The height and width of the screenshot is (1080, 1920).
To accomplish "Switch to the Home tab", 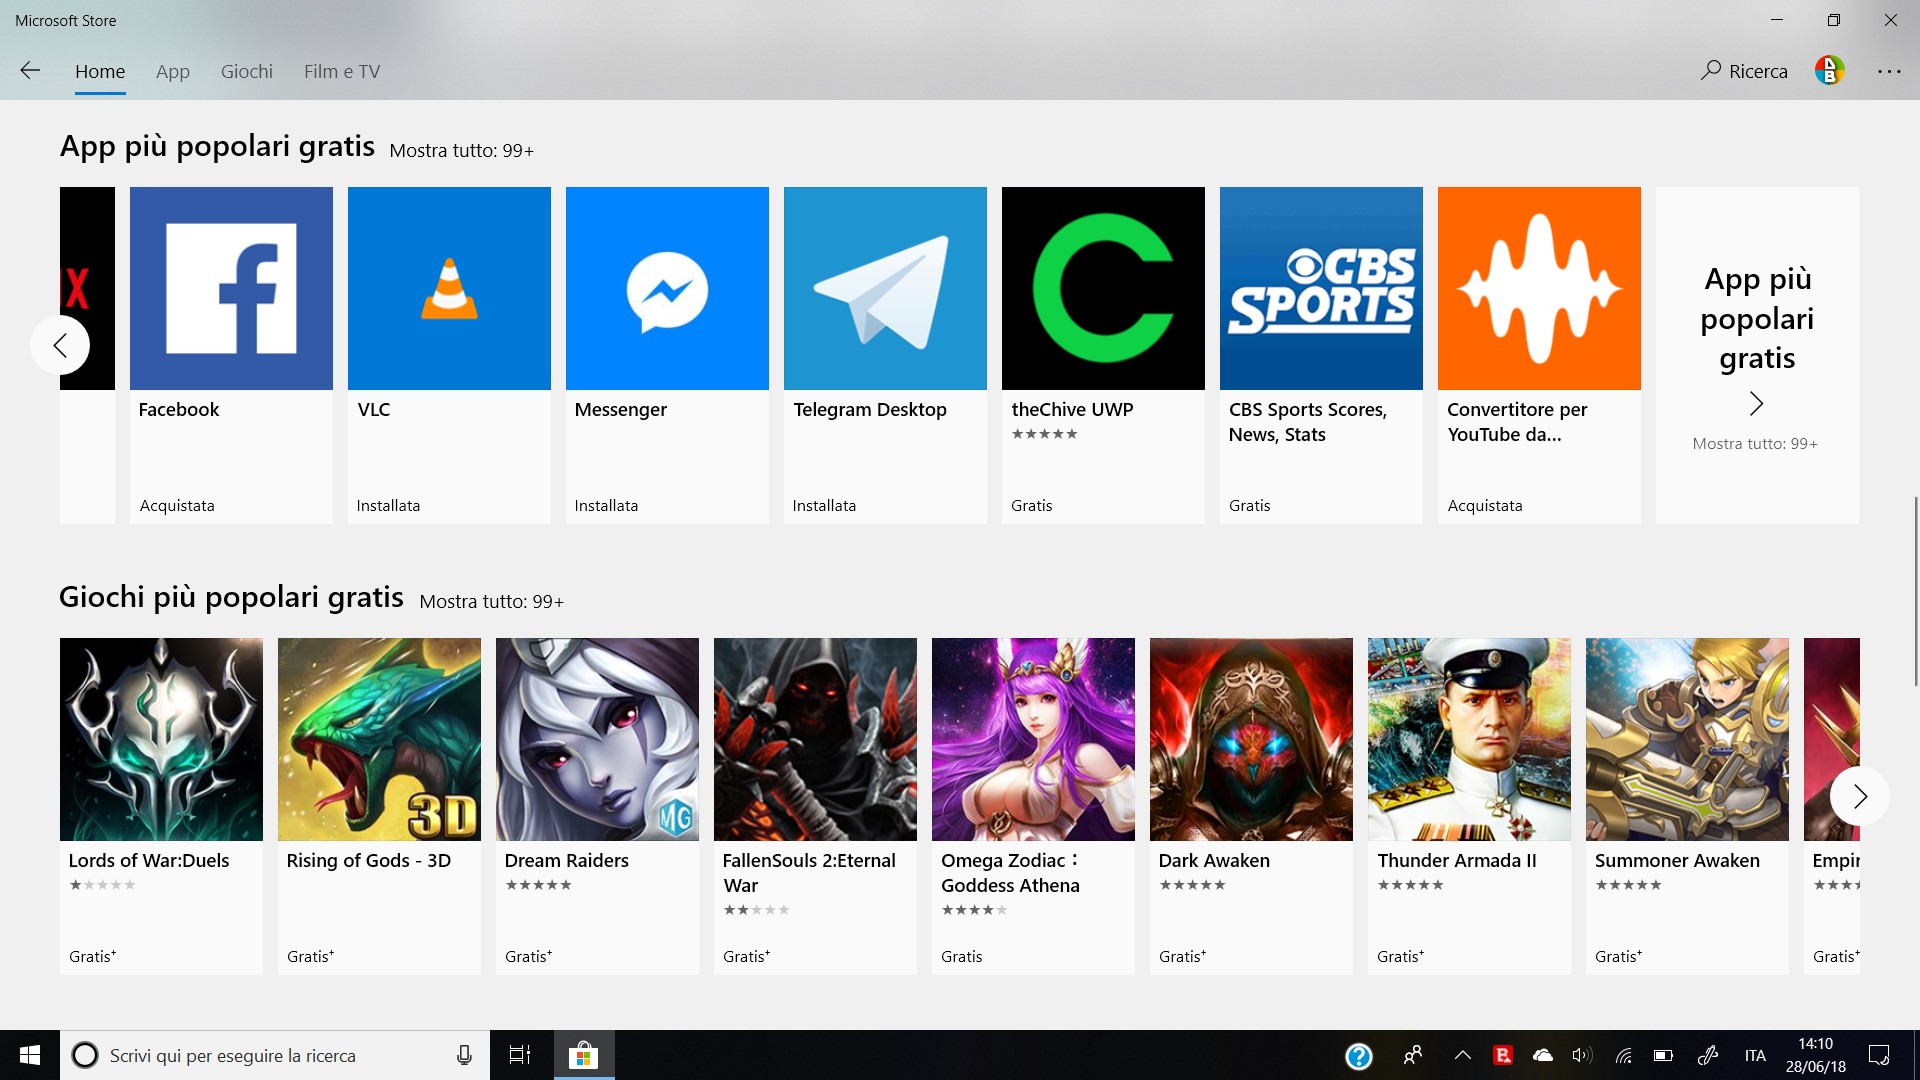I will pos(100,71).
